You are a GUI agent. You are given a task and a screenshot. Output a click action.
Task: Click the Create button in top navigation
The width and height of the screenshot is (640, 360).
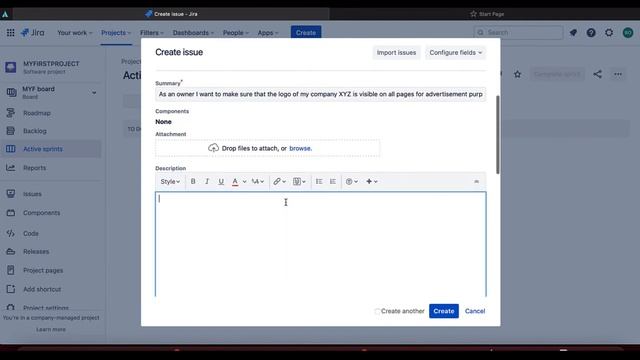[306, 32]
